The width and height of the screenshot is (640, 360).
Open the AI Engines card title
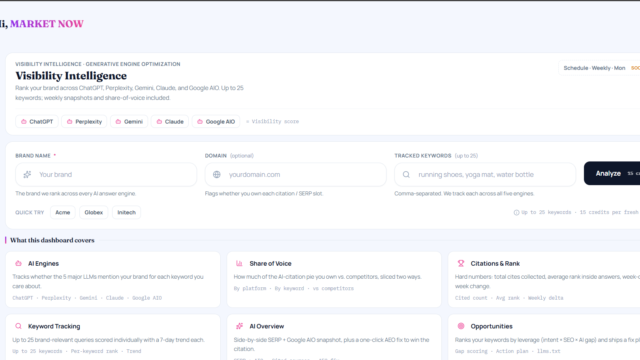(43, 264)
